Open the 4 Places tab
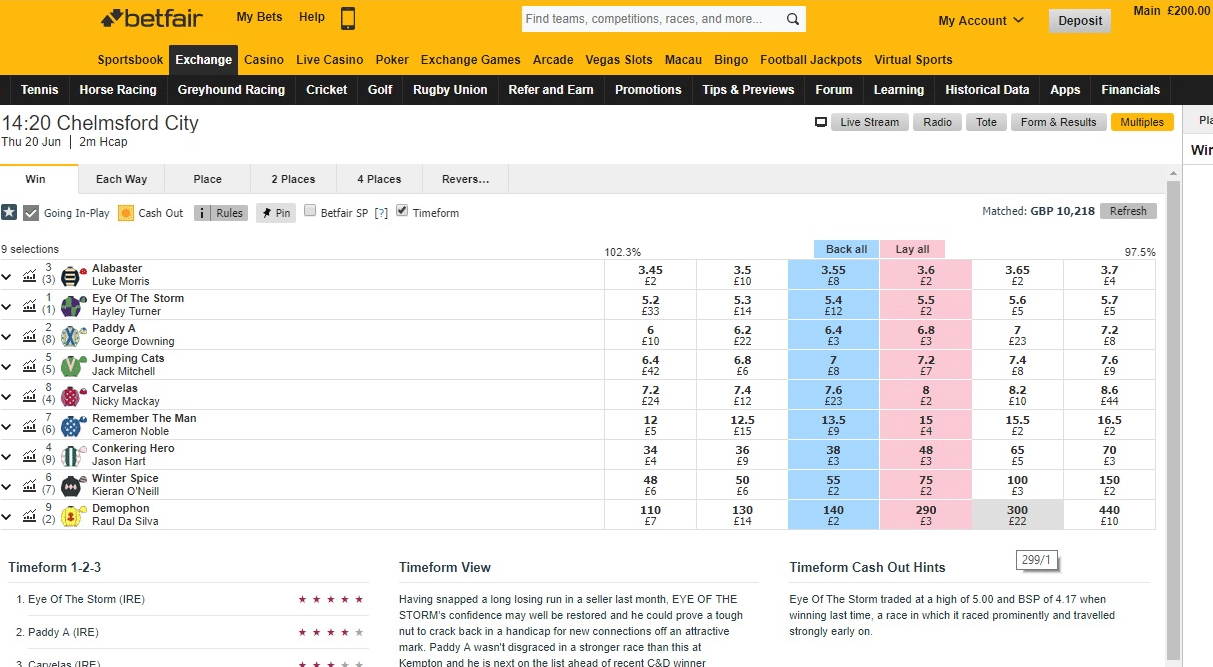 (379, 179)
